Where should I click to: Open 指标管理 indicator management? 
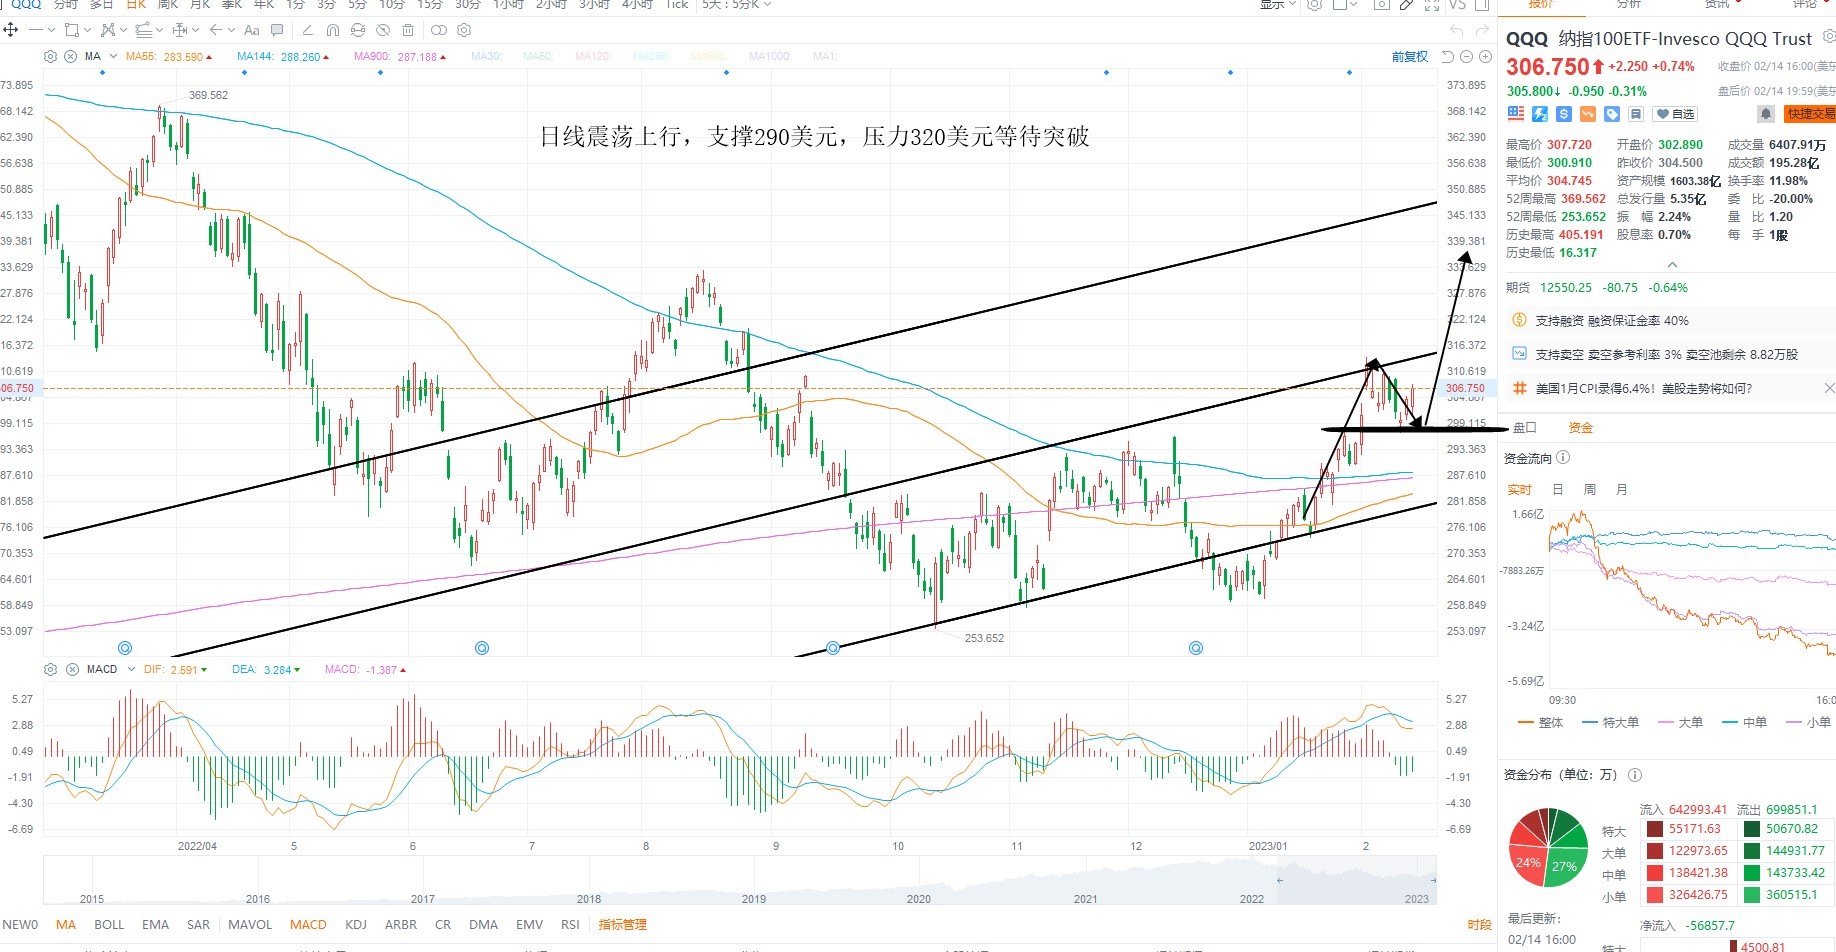[622, 925]
